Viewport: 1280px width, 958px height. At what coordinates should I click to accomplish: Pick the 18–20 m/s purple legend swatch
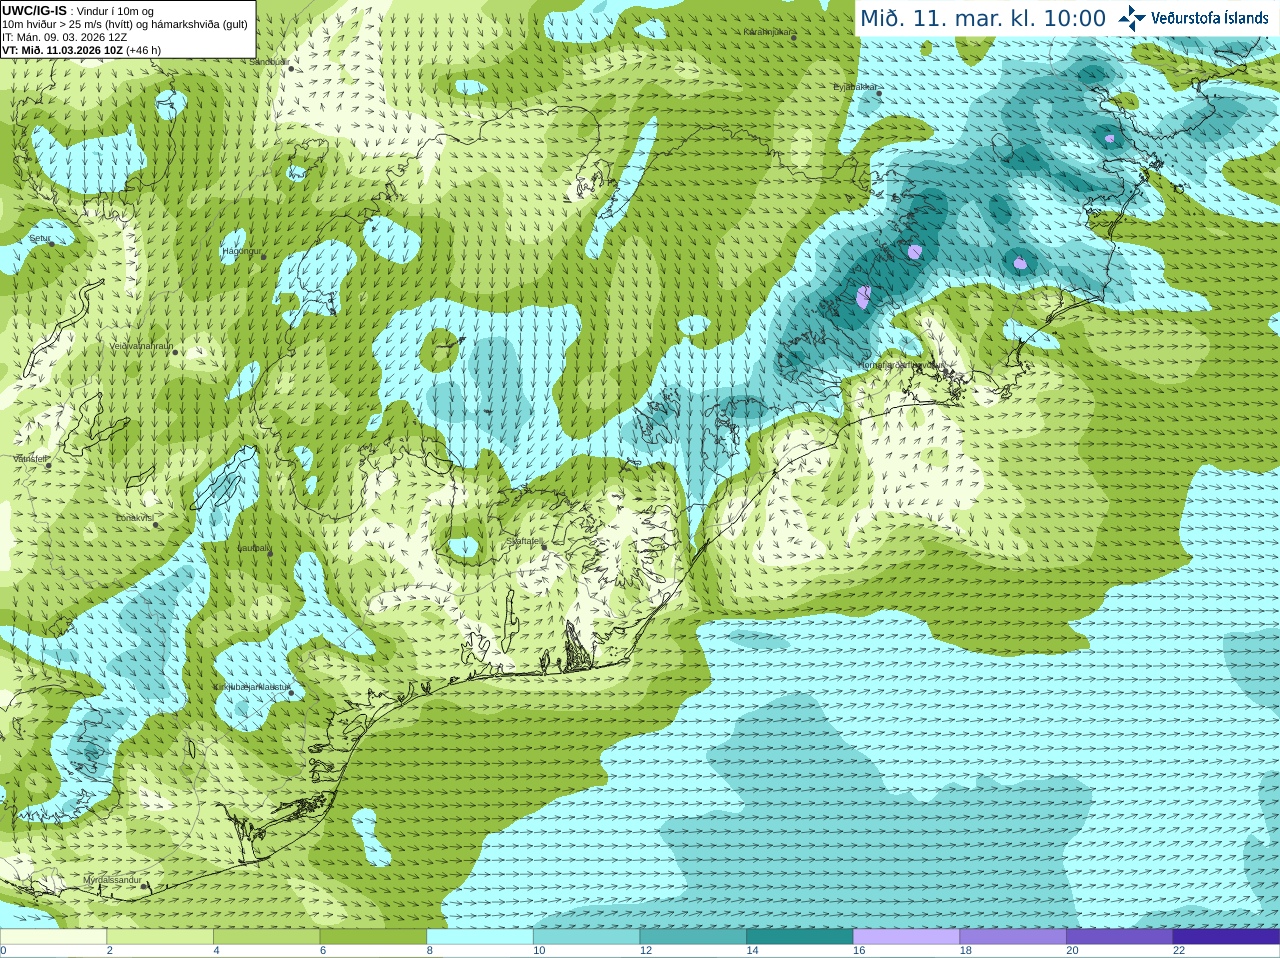pos(1013,937)
